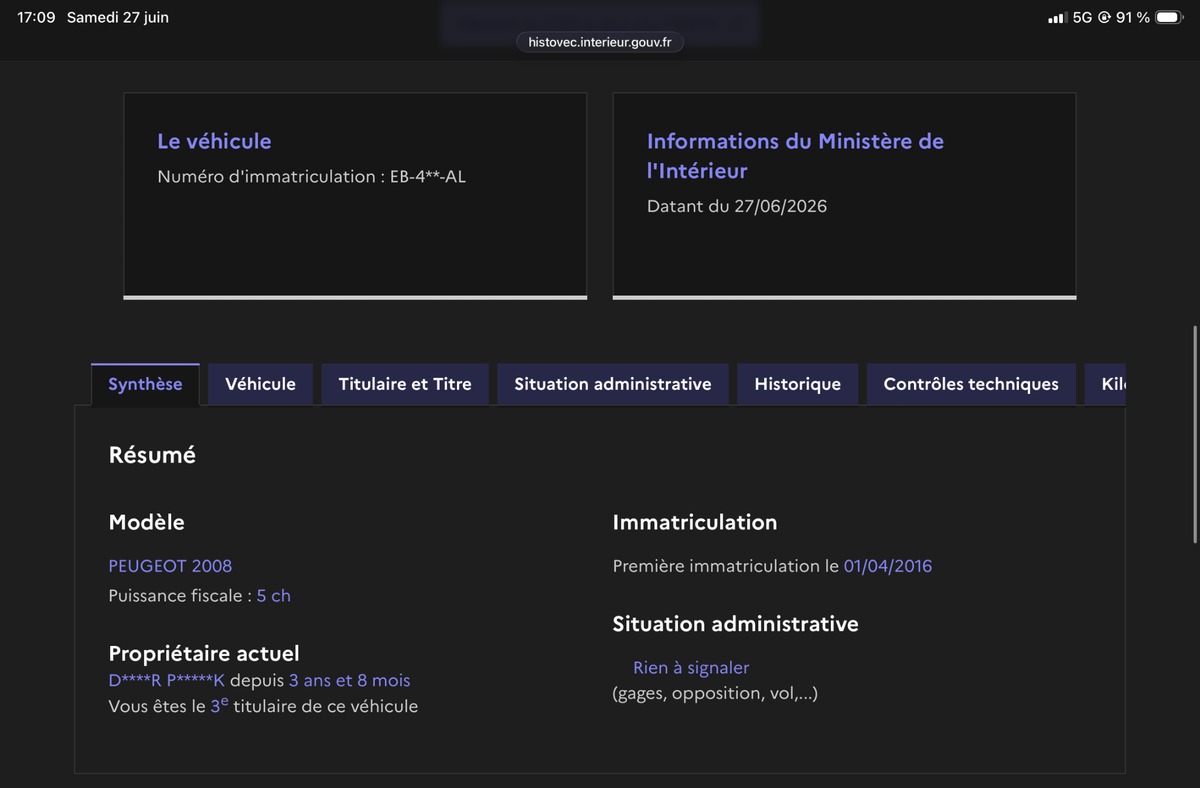
Task: Switch to Situation administrative tab
Action: click(x=613, y=384)
